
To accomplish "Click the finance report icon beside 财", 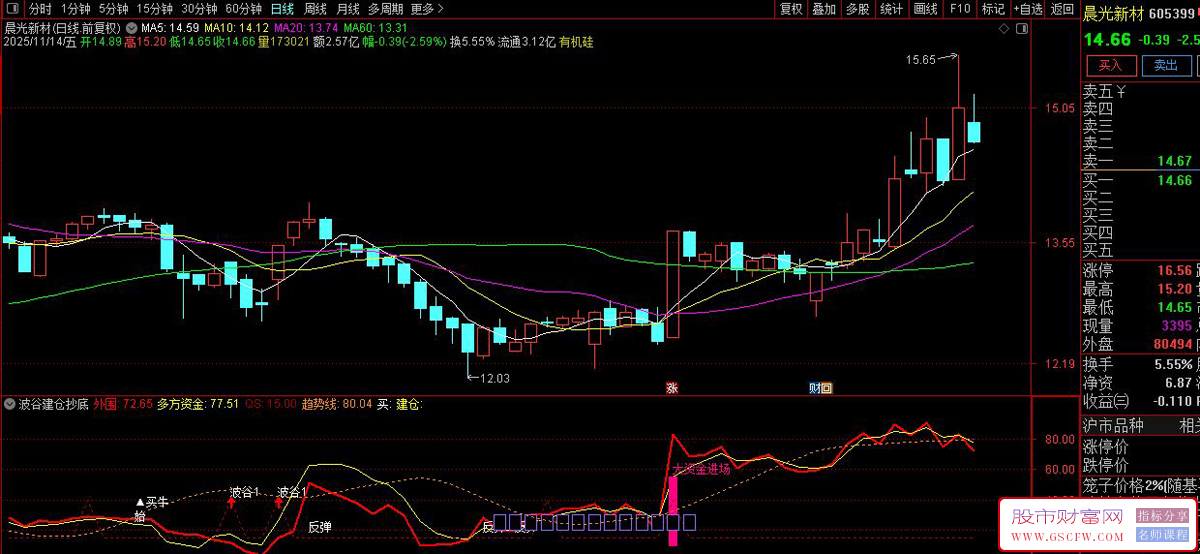I will (x=826, y=388).
